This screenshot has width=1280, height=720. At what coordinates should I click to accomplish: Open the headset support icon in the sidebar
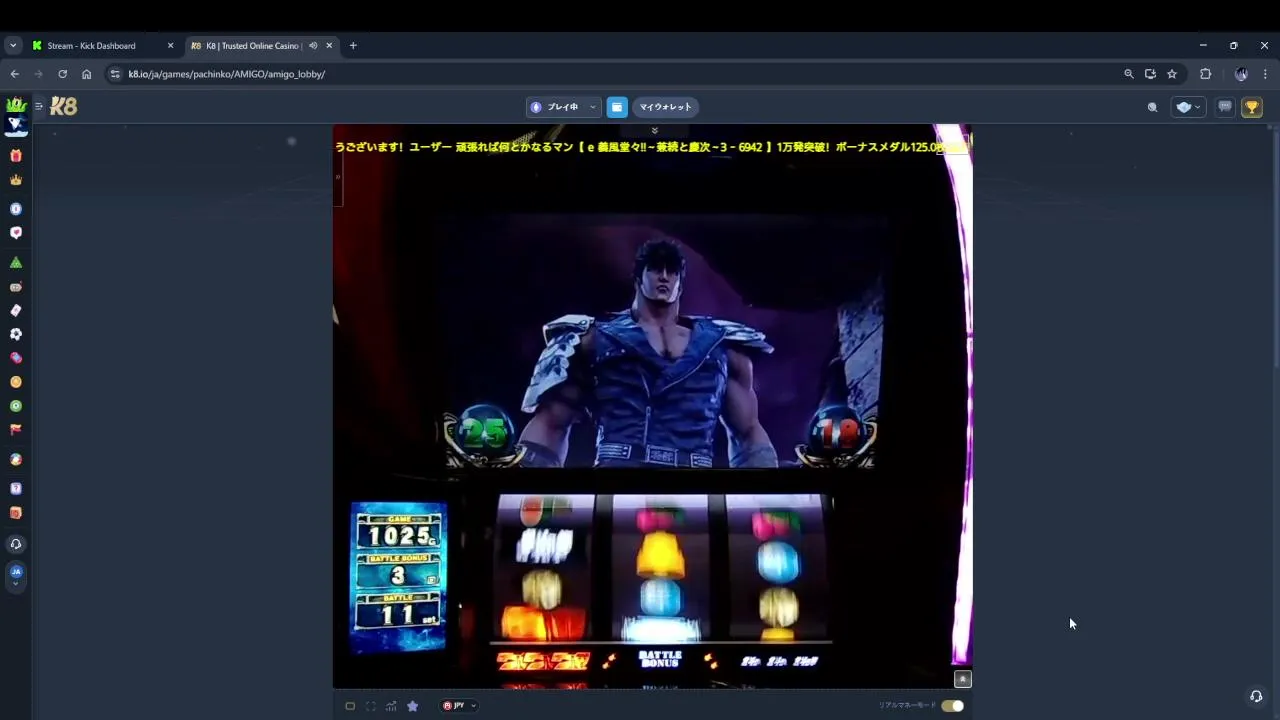(x=15, y=544)
